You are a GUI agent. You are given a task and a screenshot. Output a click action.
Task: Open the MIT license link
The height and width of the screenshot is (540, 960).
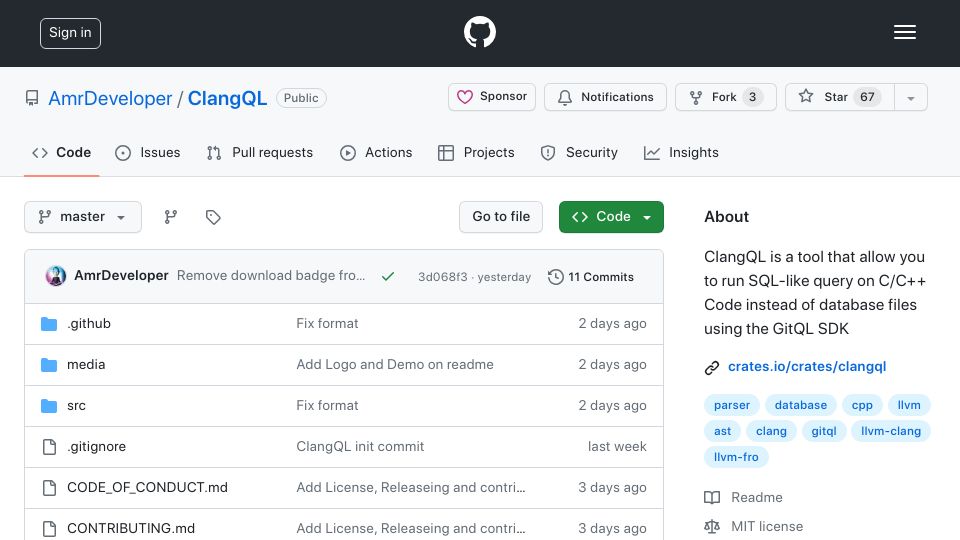(x=754, y=527)
